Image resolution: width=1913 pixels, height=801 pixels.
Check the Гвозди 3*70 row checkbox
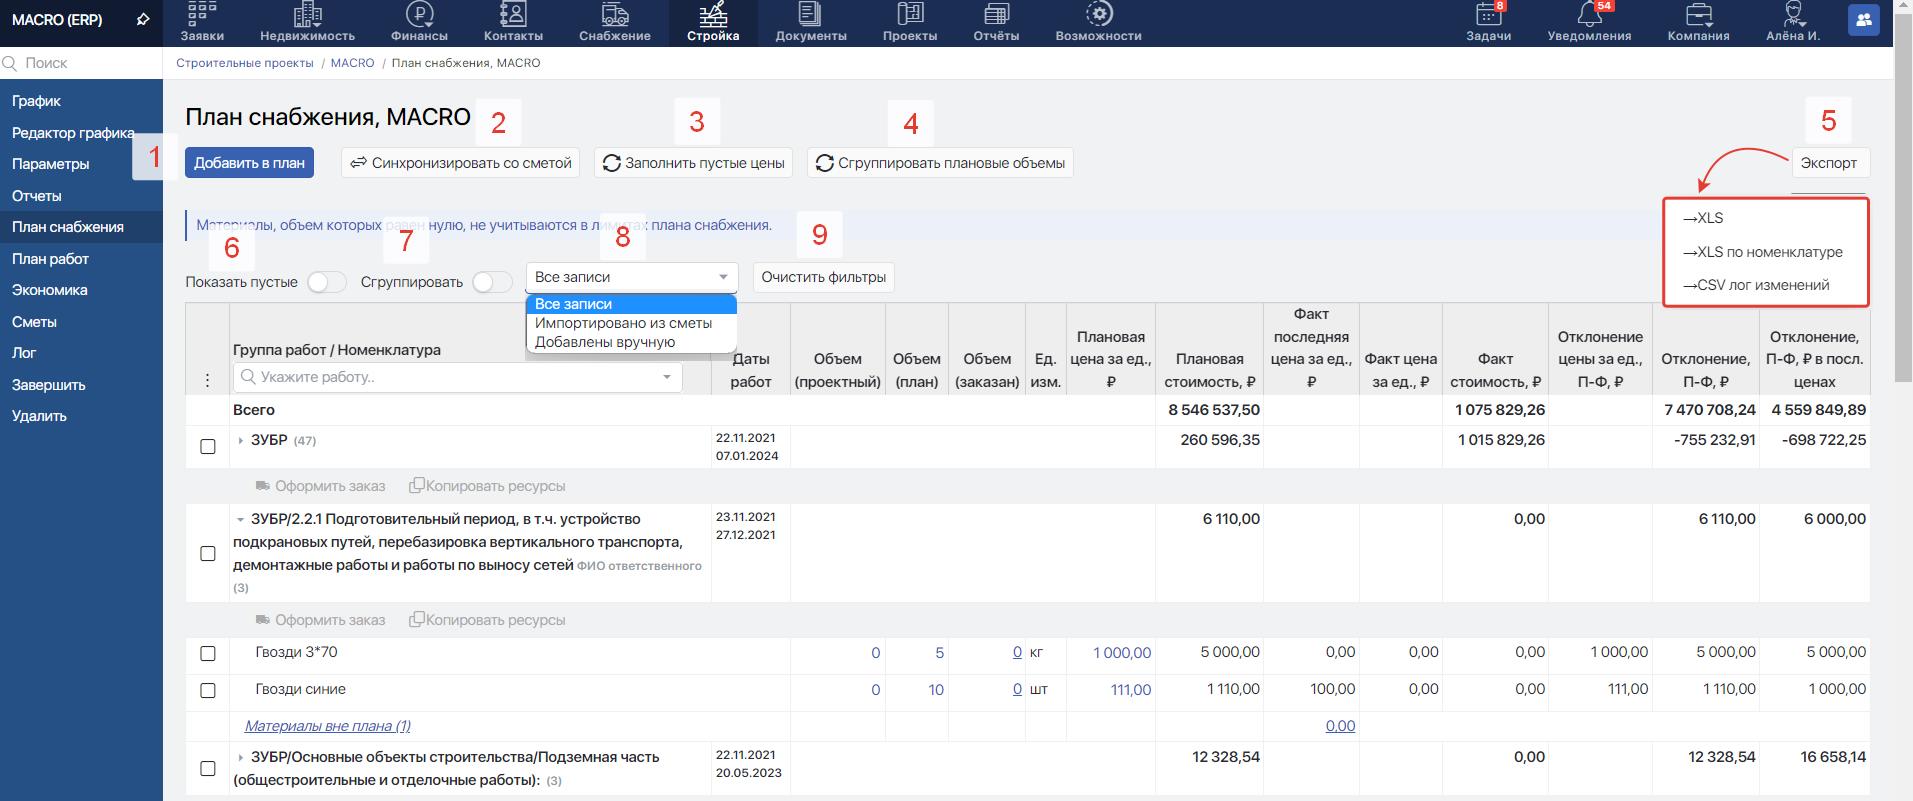[208, 653]
